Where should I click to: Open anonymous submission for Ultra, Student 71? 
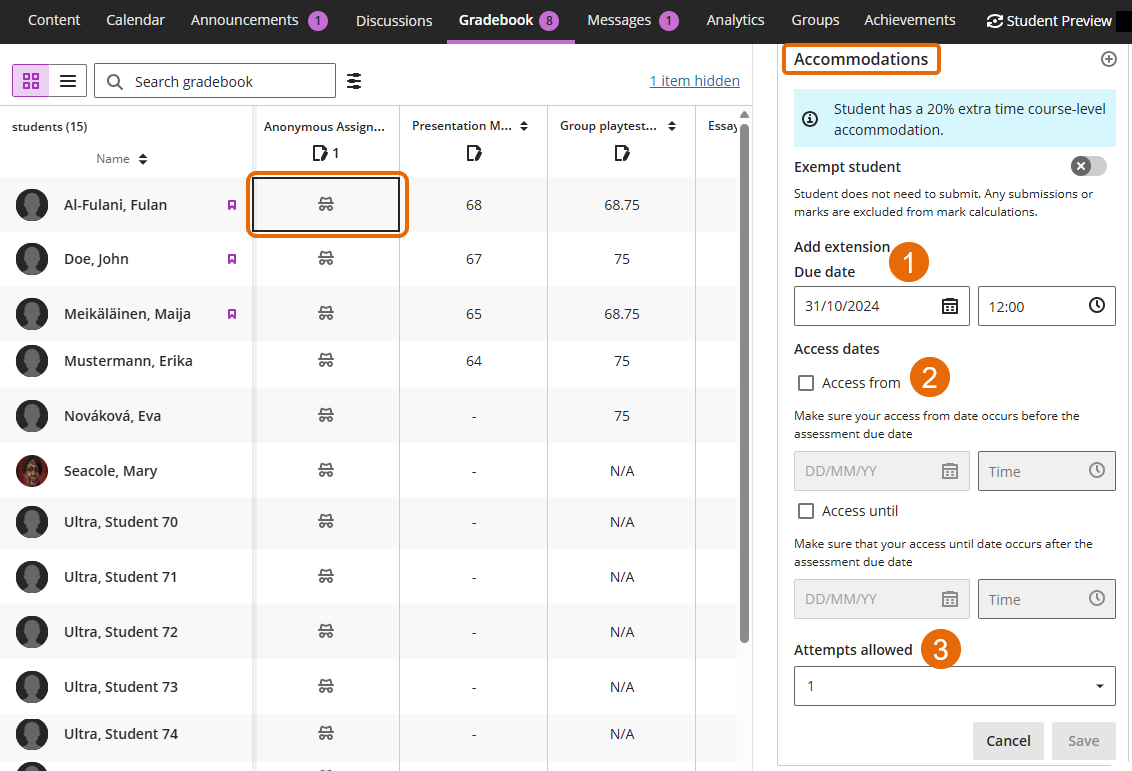pyautogui.click(x=326, y=576)
